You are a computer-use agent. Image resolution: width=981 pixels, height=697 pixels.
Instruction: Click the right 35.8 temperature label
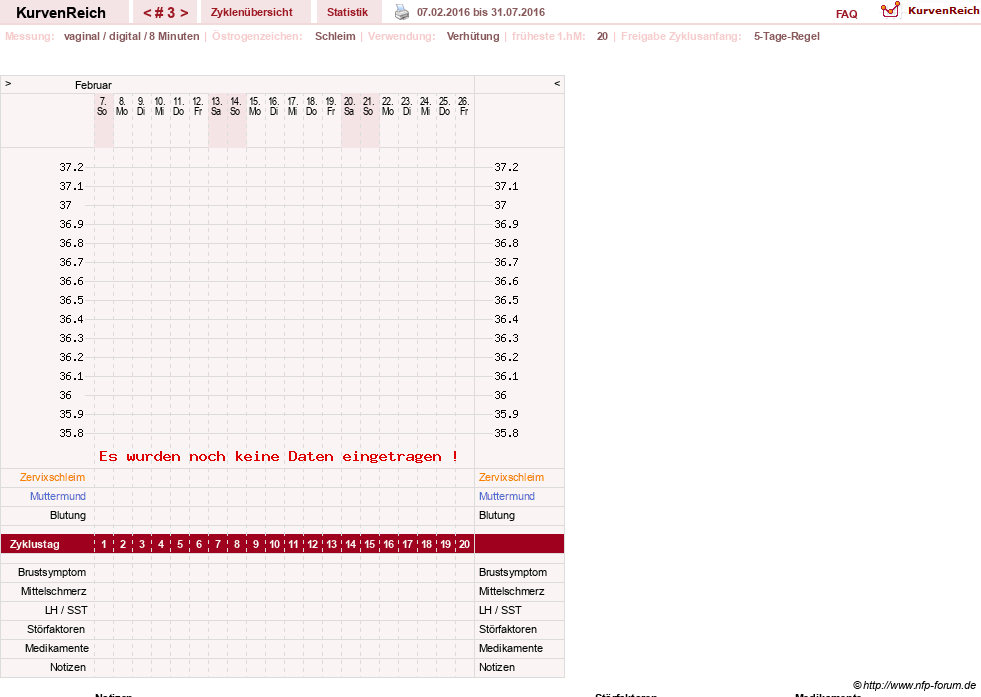506,433
